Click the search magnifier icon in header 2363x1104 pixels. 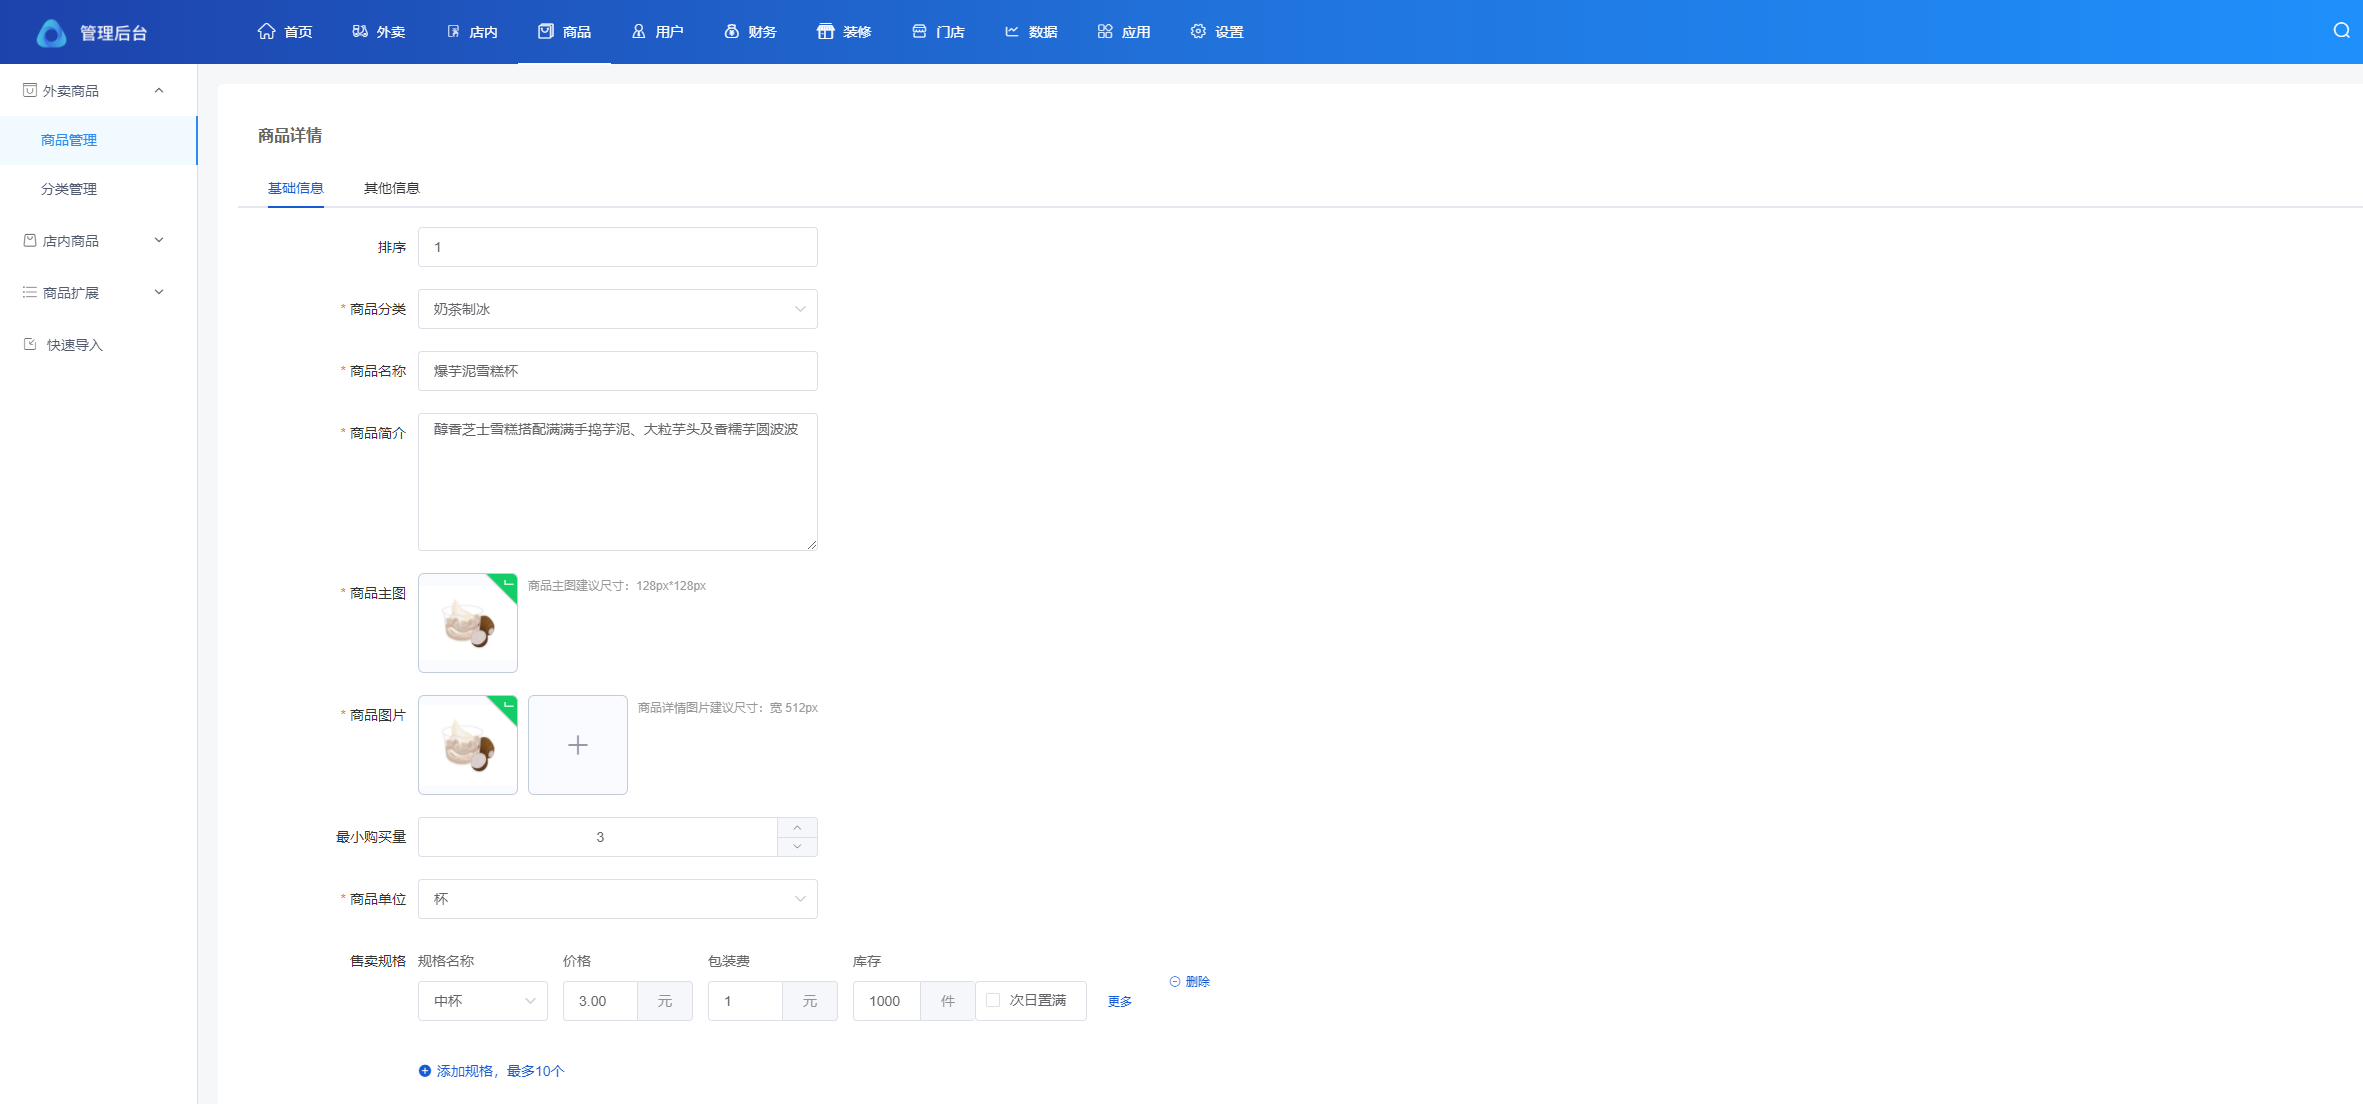click(x=2341, y=31)
